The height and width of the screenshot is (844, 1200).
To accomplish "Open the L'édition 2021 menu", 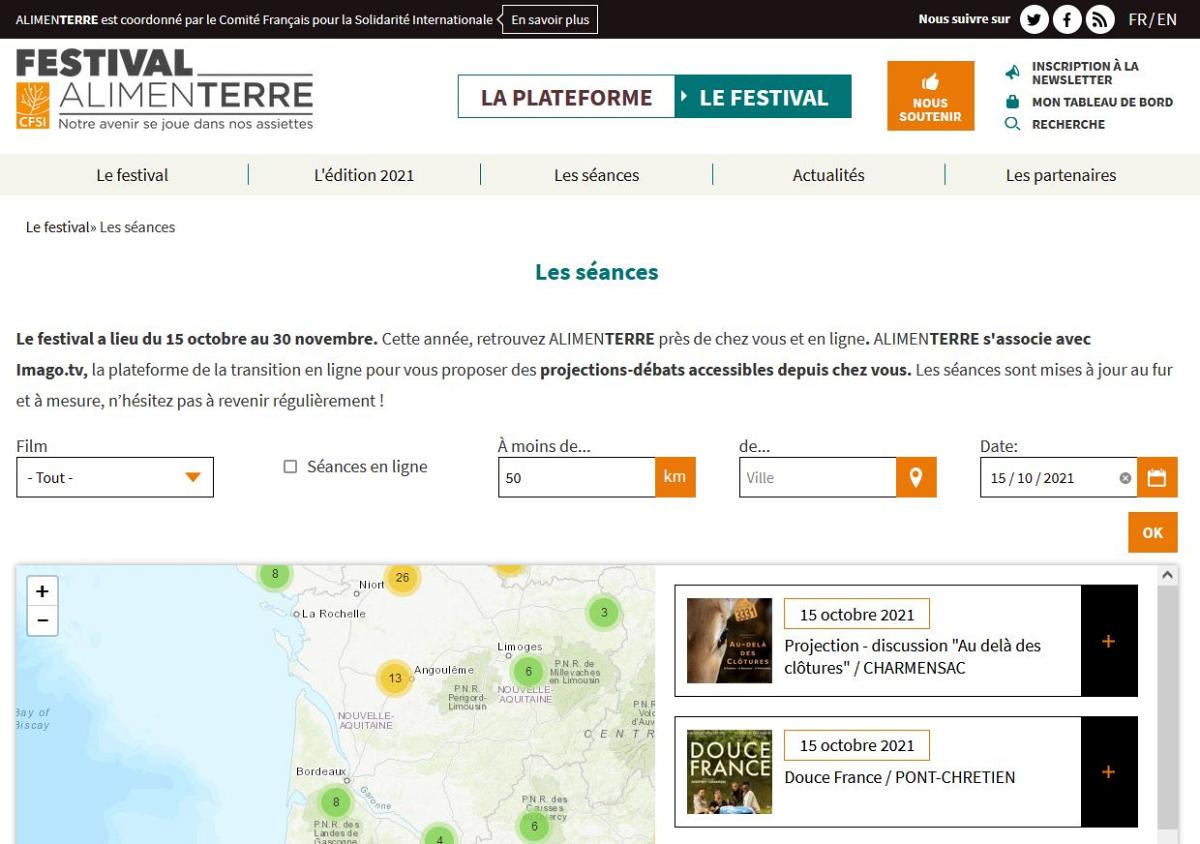I will point(364,175).
